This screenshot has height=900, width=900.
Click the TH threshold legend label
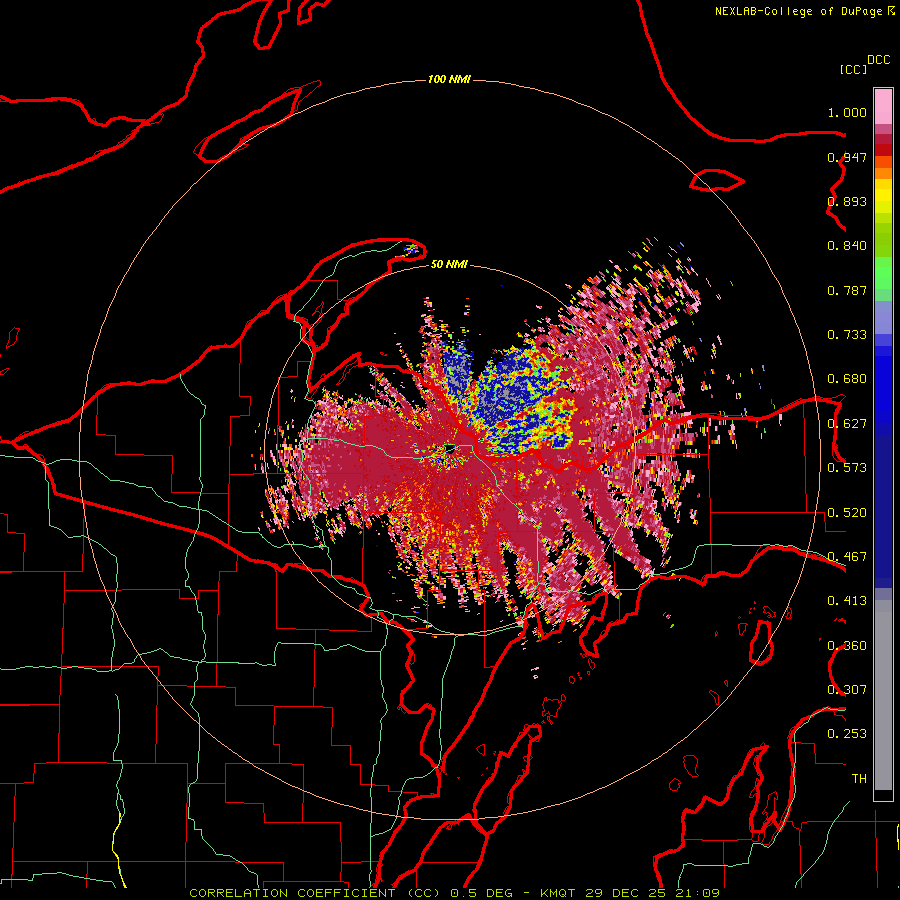tap(859, 779)
